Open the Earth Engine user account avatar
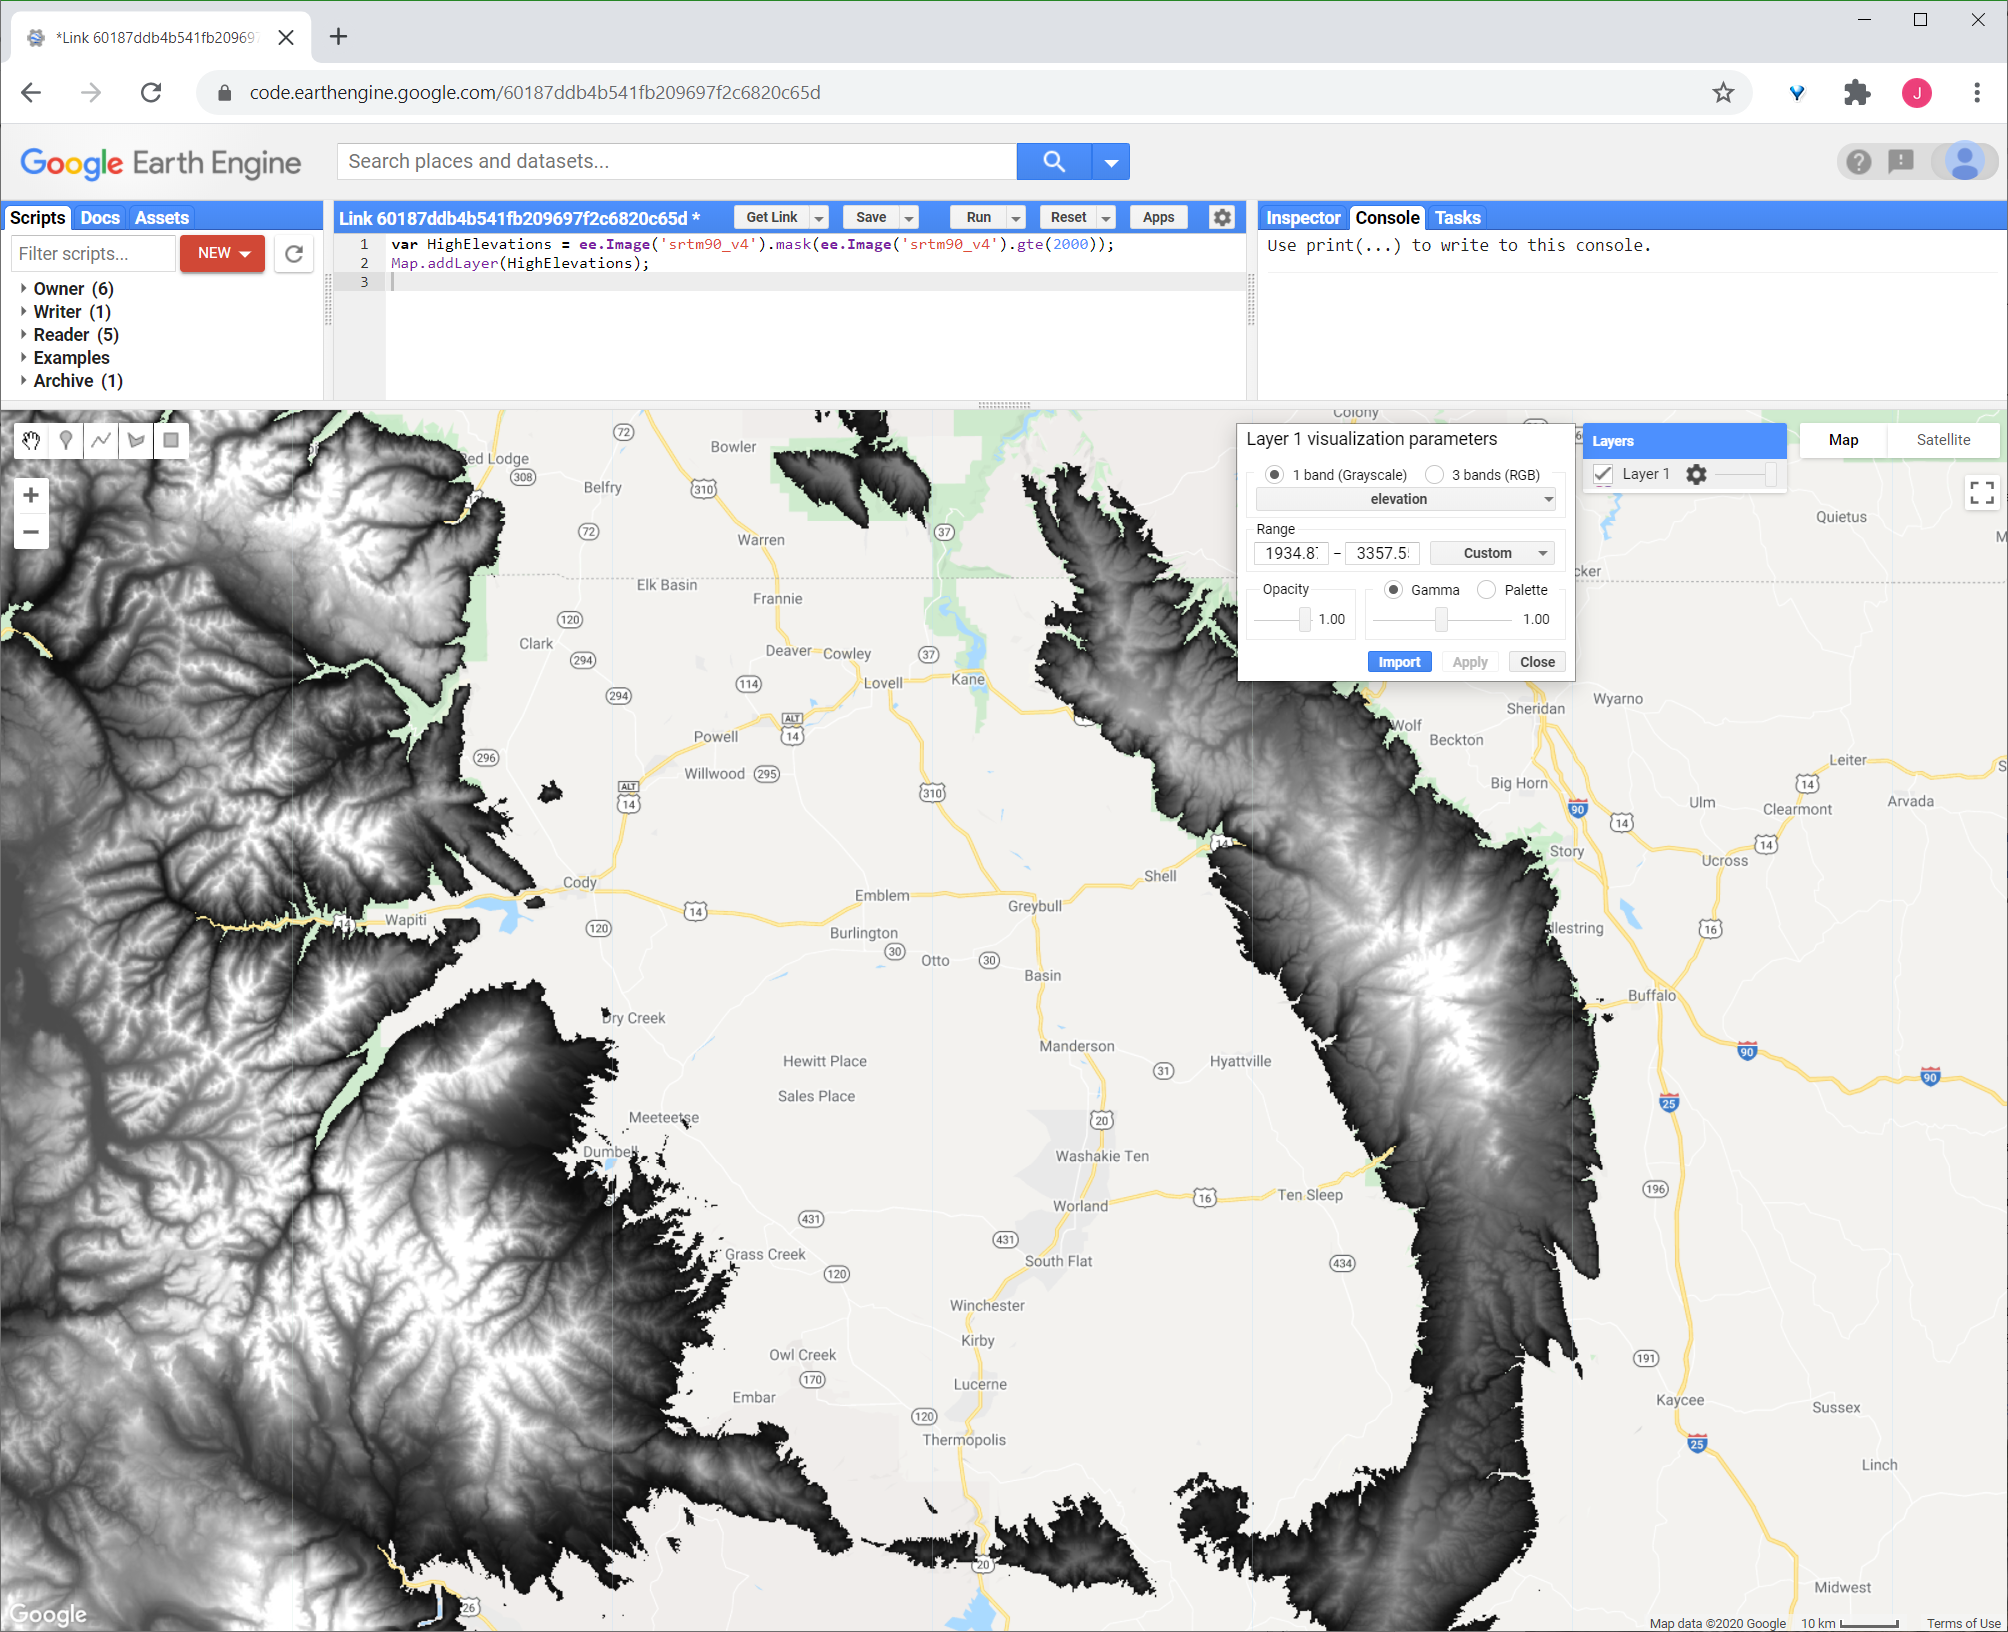 [x=1965, y=161]
